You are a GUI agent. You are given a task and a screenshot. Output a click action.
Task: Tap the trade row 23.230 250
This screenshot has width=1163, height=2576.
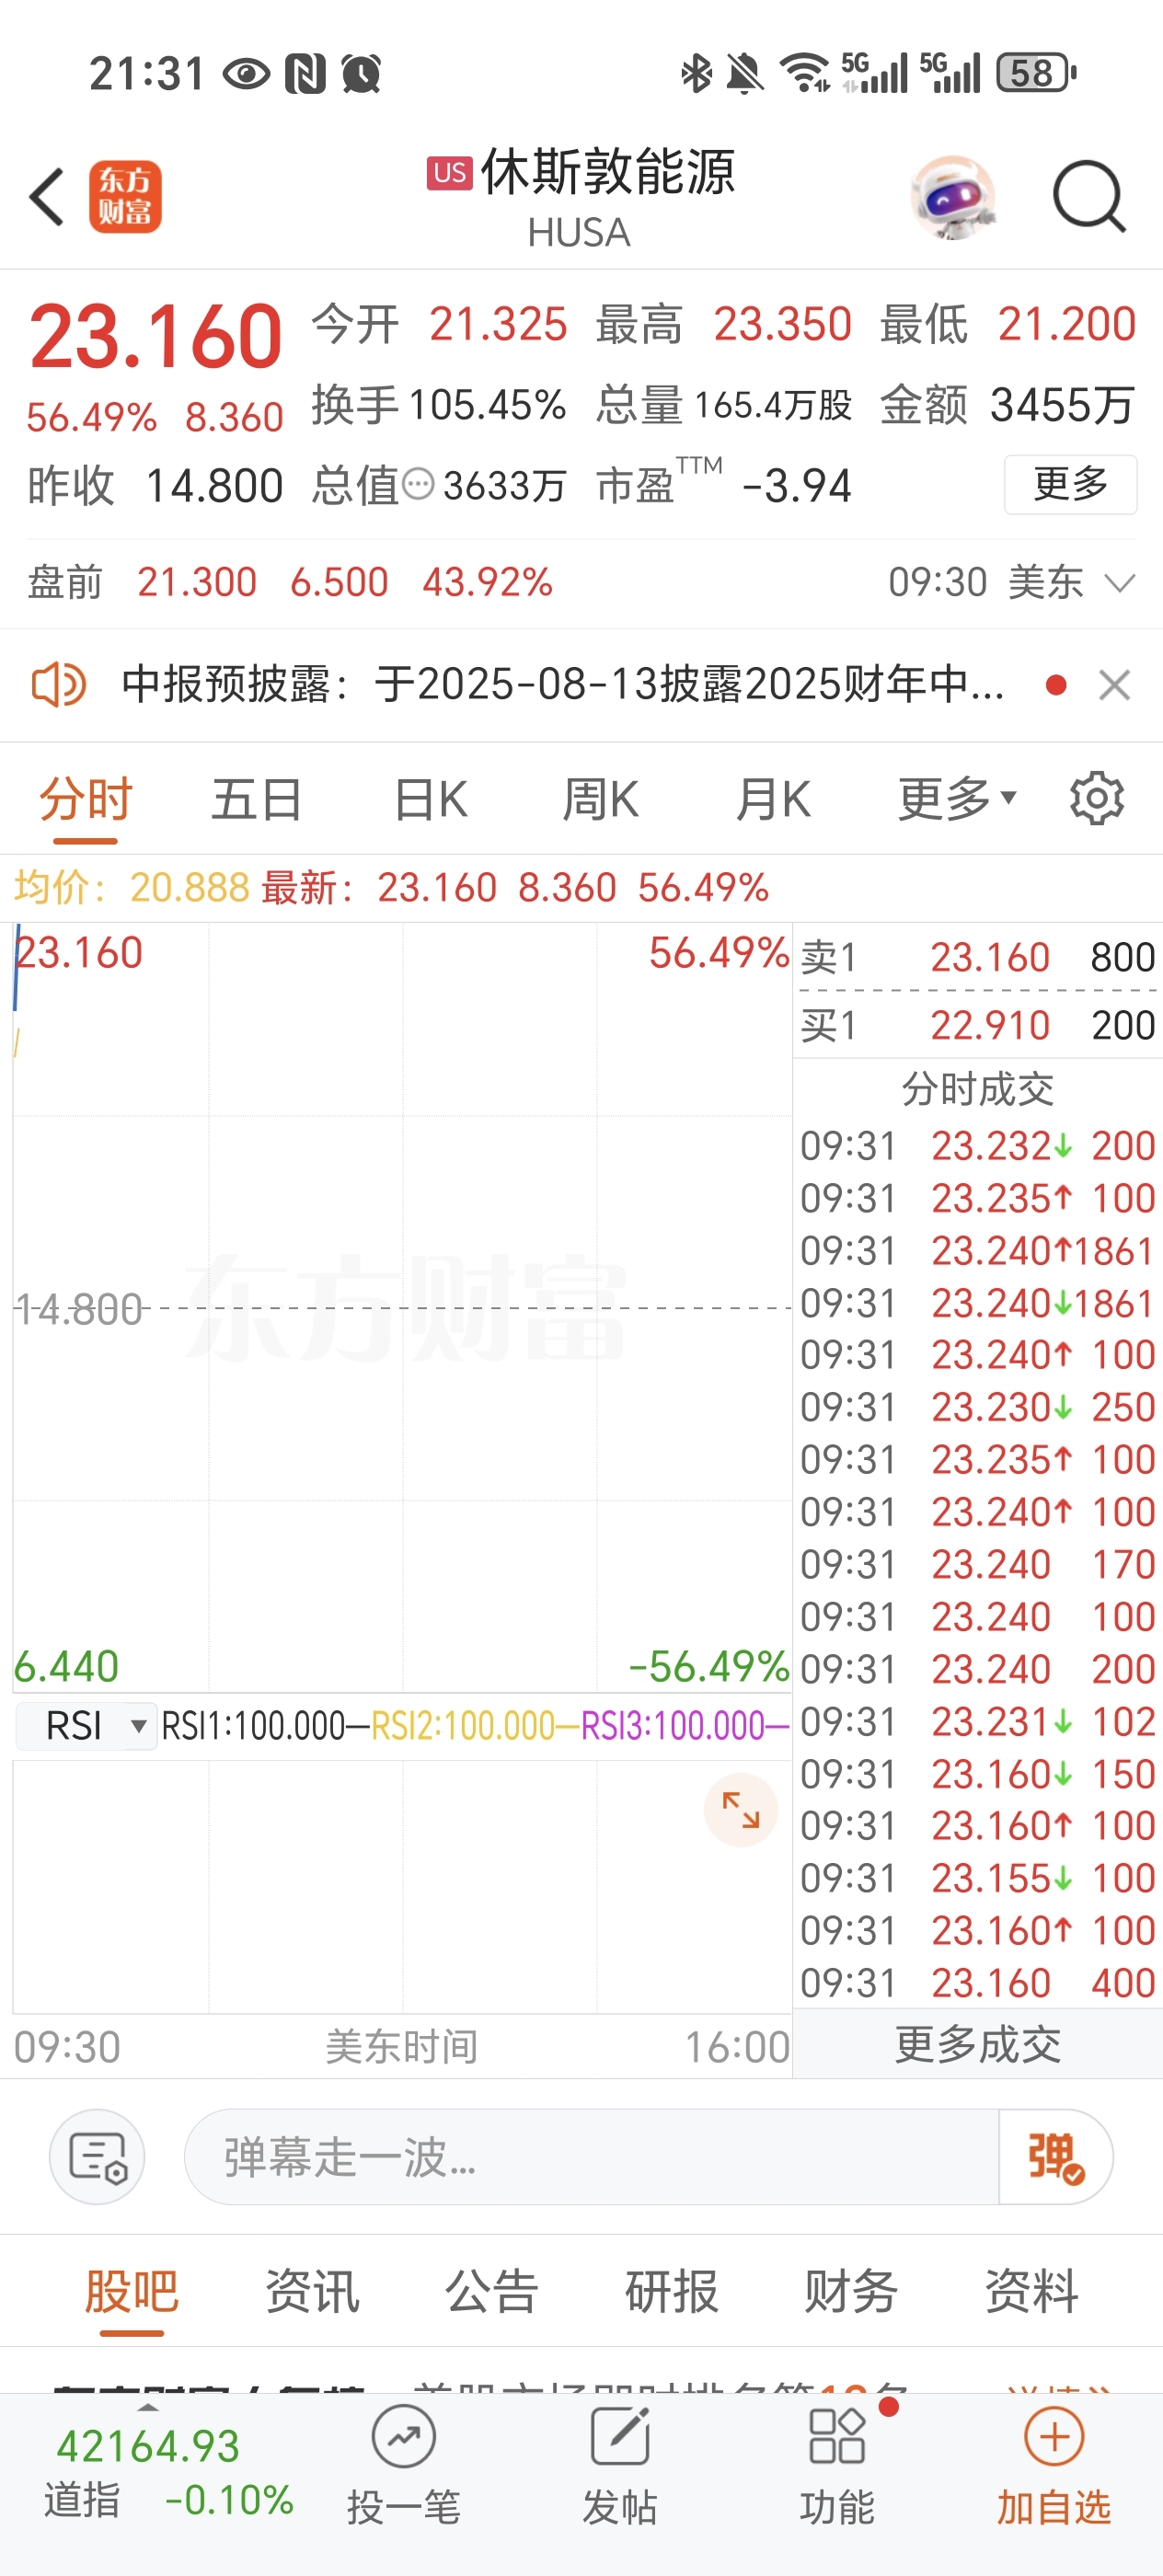point(977,1408)
